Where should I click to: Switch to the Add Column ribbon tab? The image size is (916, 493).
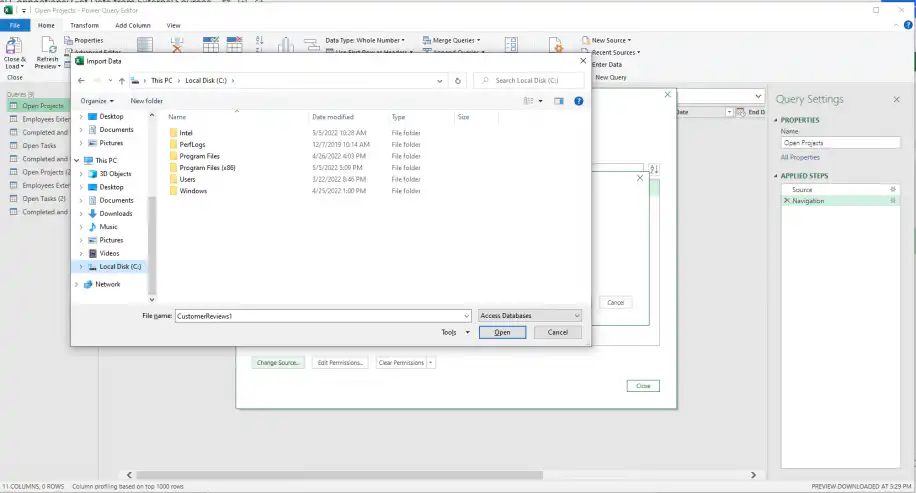tap(133, 25)
